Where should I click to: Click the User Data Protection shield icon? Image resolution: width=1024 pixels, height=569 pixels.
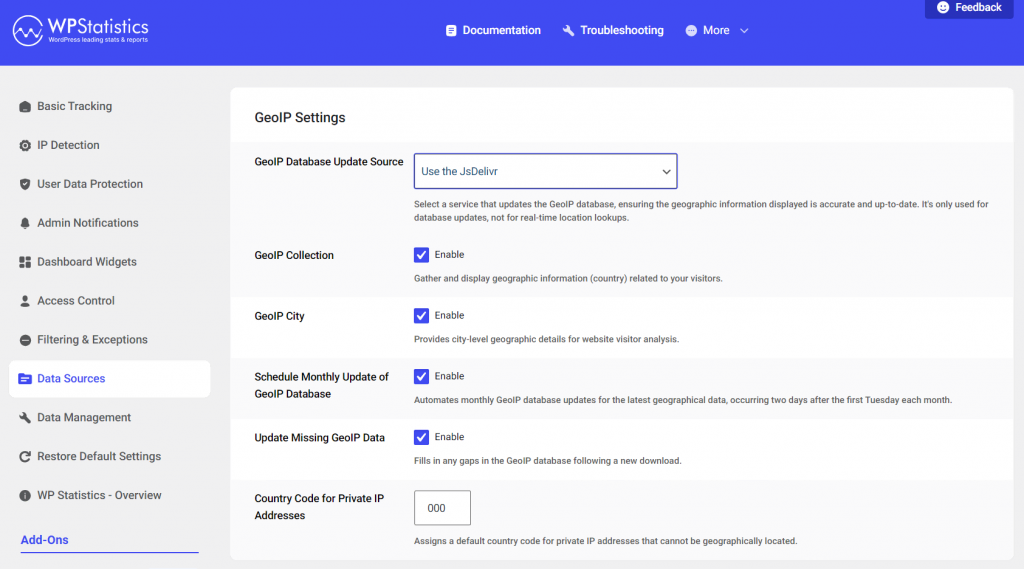[25, 184]
